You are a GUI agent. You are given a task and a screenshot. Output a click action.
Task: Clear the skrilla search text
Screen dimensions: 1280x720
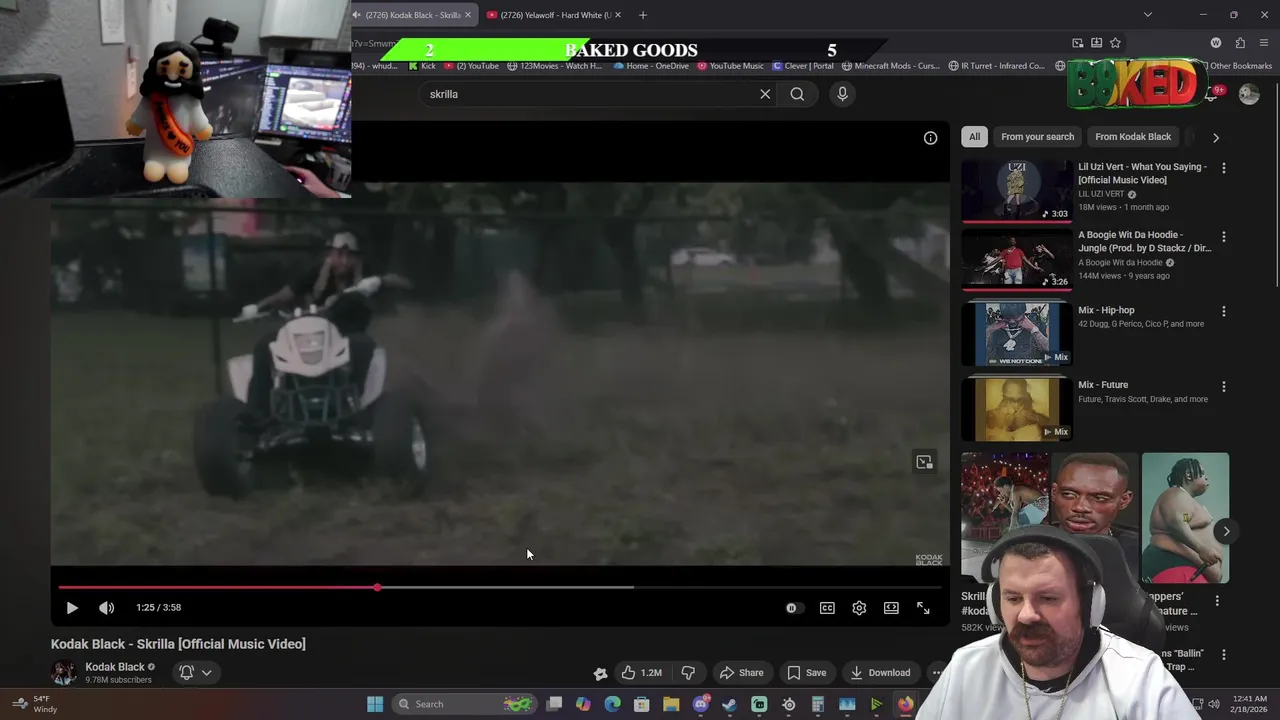(765, 94)
